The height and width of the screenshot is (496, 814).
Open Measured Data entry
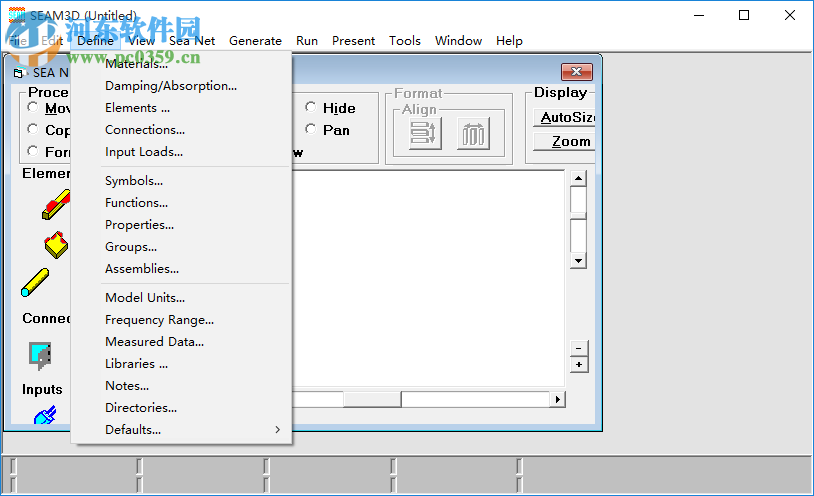point(181,342)
